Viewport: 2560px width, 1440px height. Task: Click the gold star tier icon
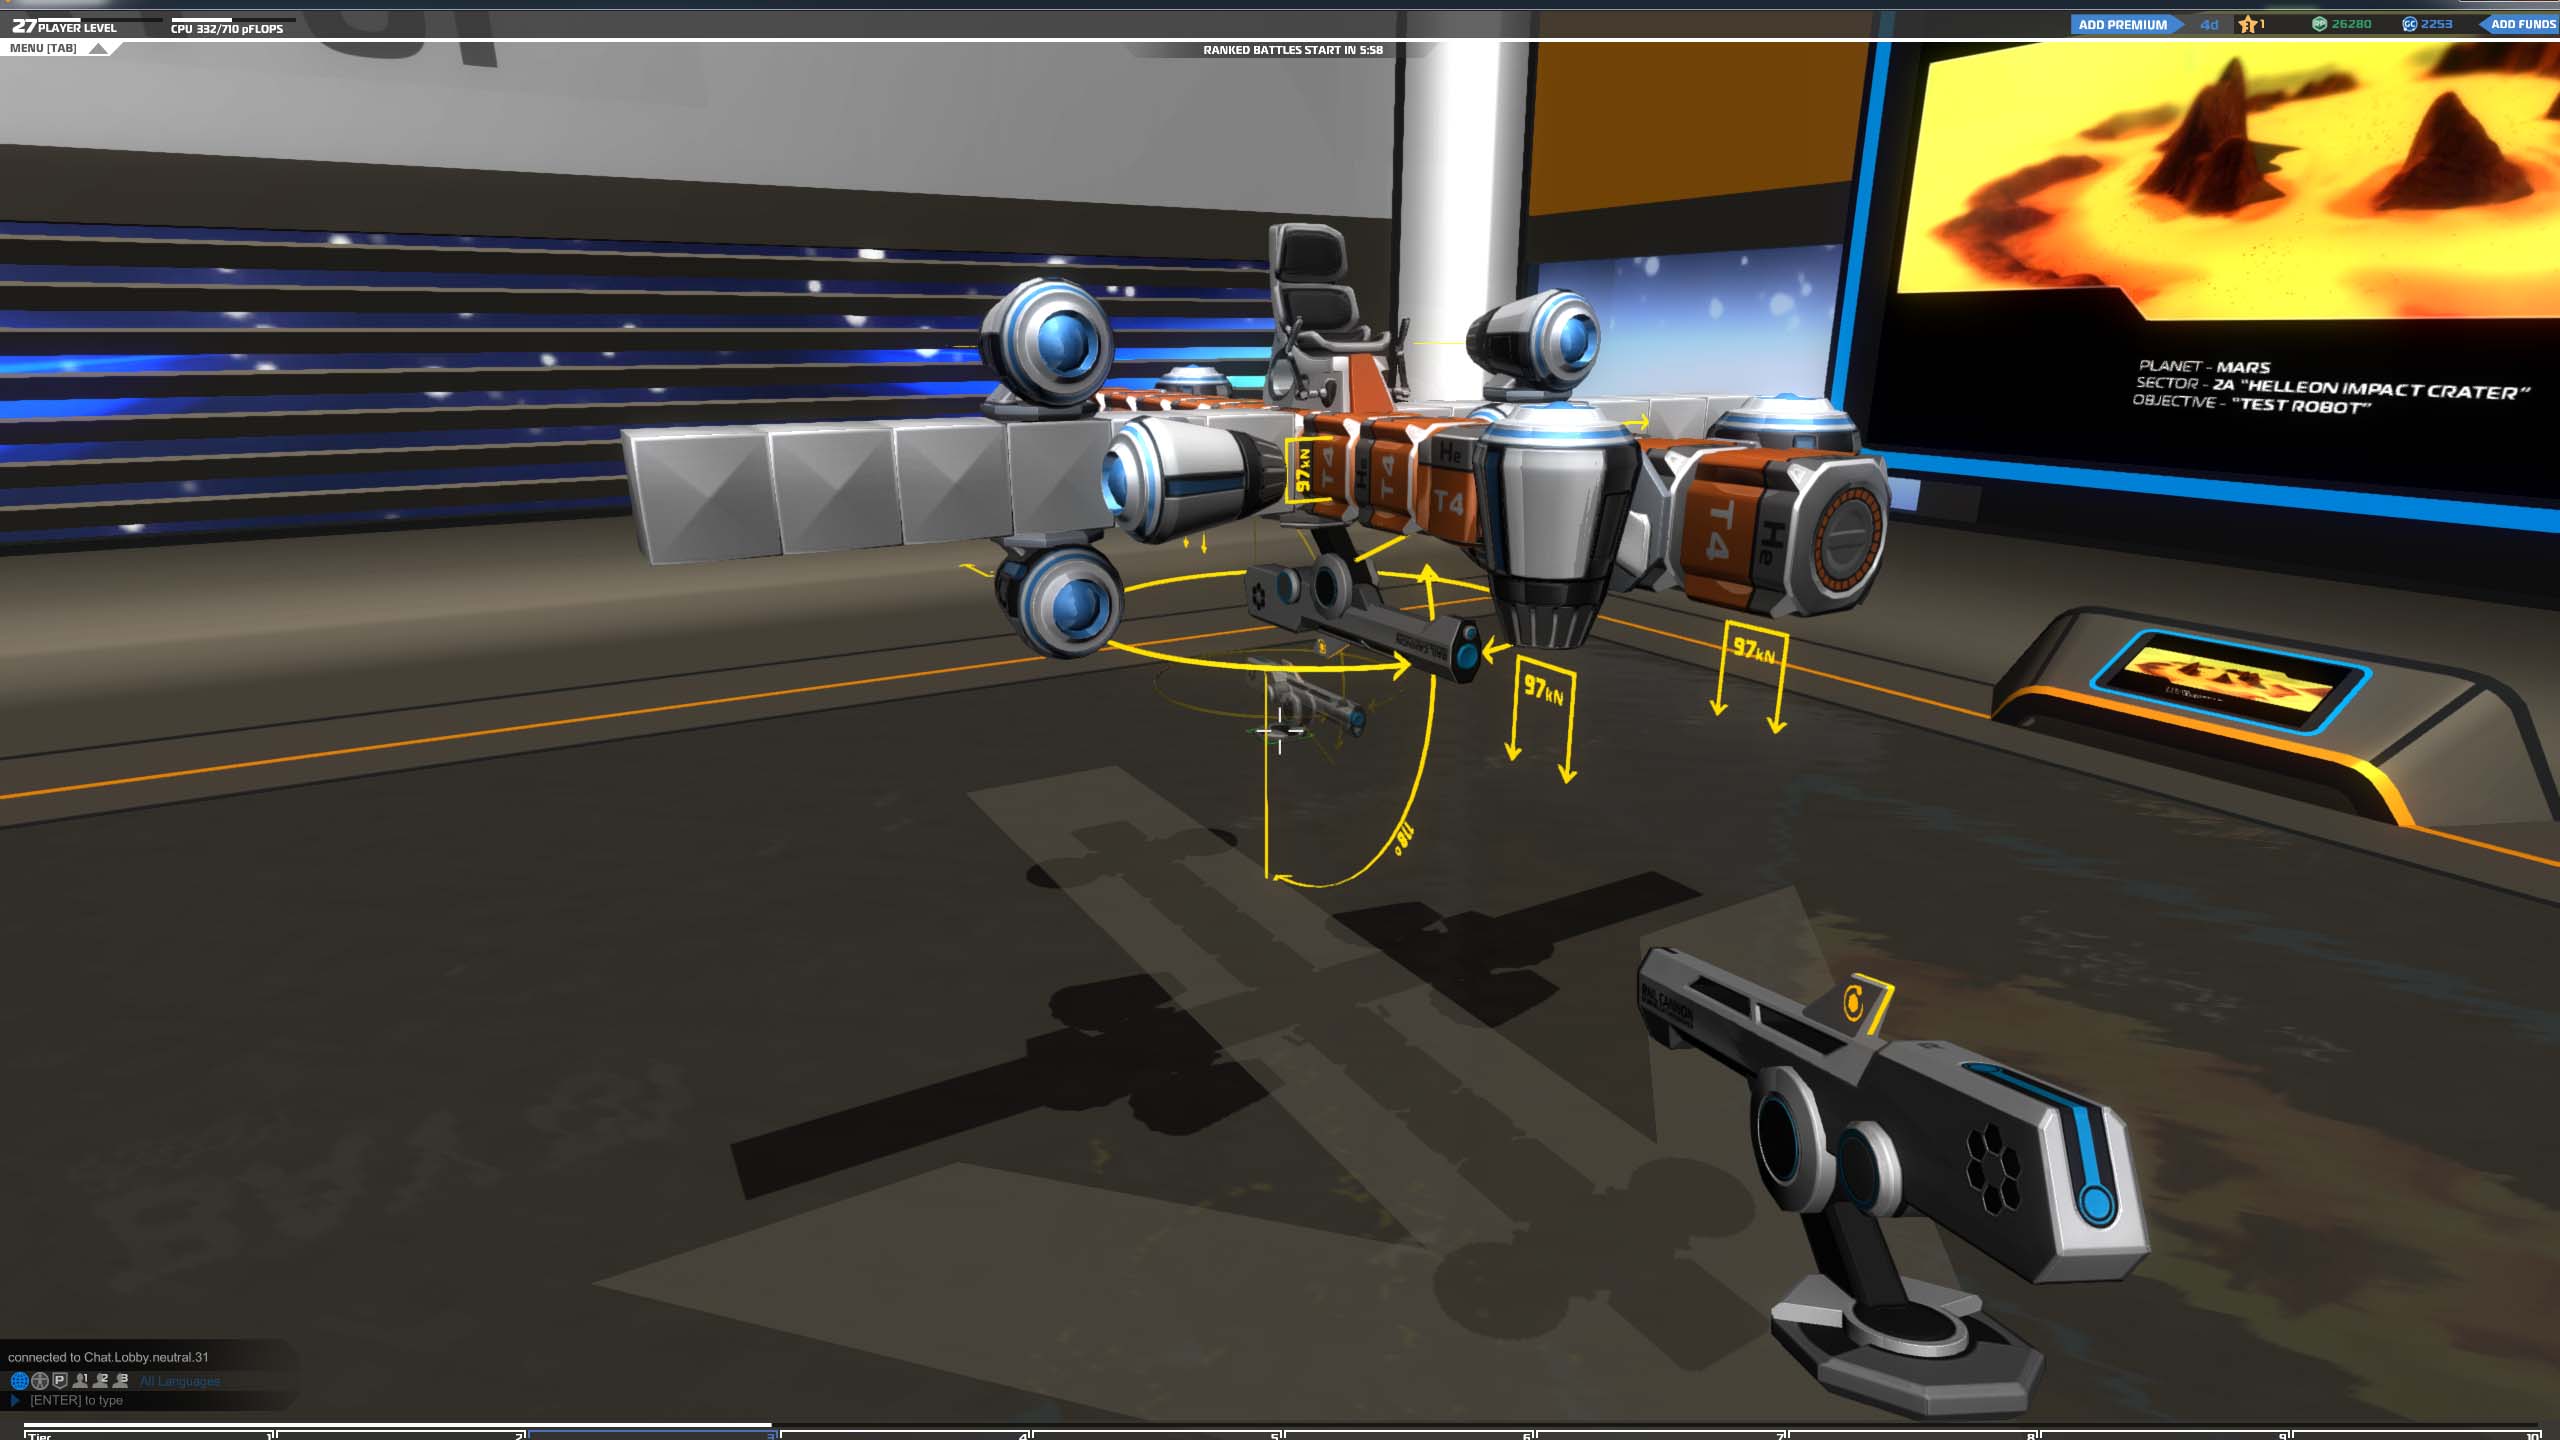point(2247,24)
